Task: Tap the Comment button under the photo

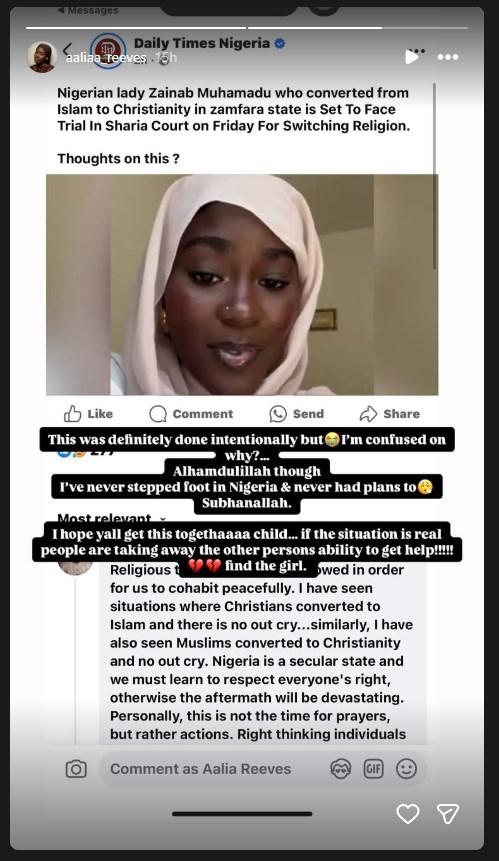Action: click(x=191, y=413)
